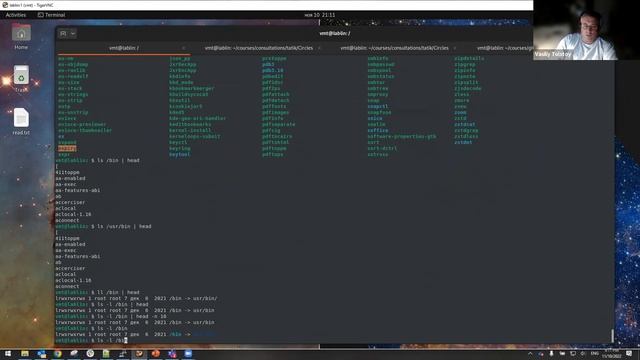Open the purple-pink taskbar app icon
The width and height of the screenshot is (640, 360).
click(x=172, y=353)
